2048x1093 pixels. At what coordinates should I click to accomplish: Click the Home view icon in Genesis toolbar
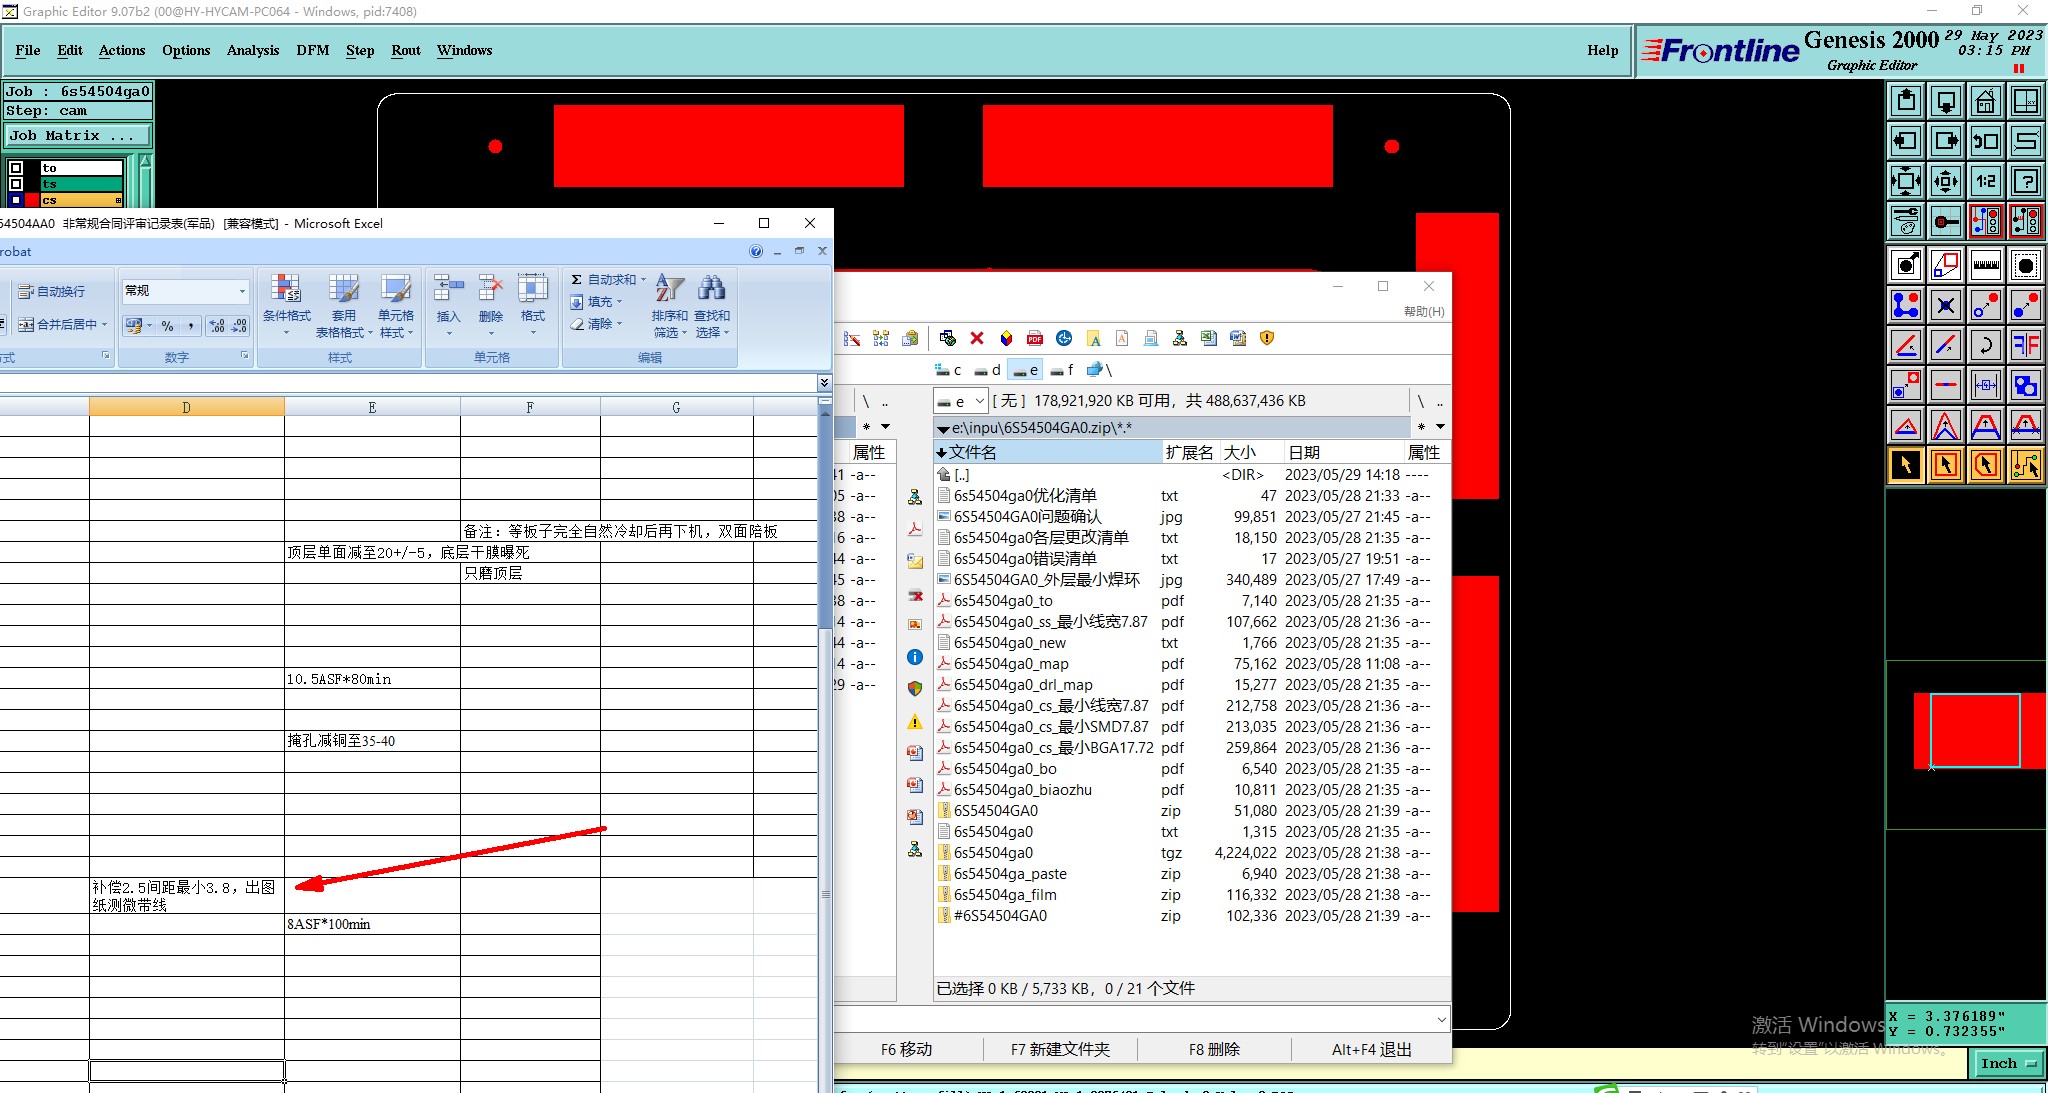coord(1985,101)
